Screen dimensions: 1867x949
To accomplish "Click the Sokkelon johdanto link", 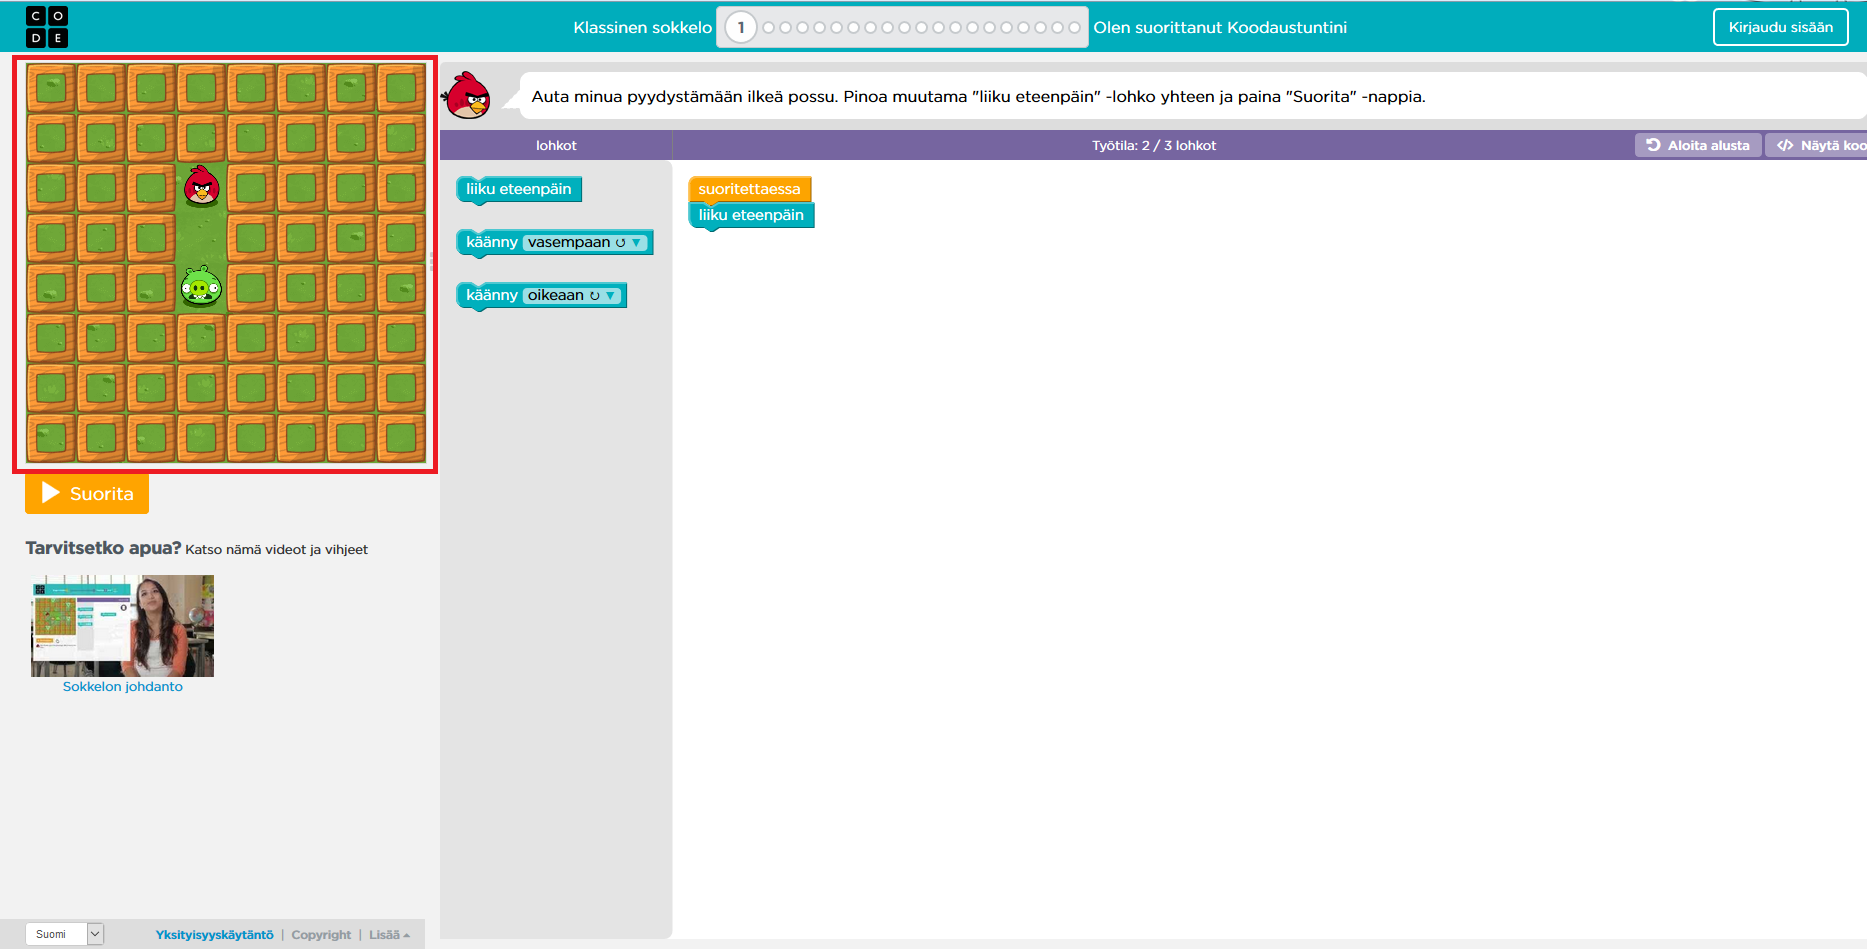I will (123, 687).
